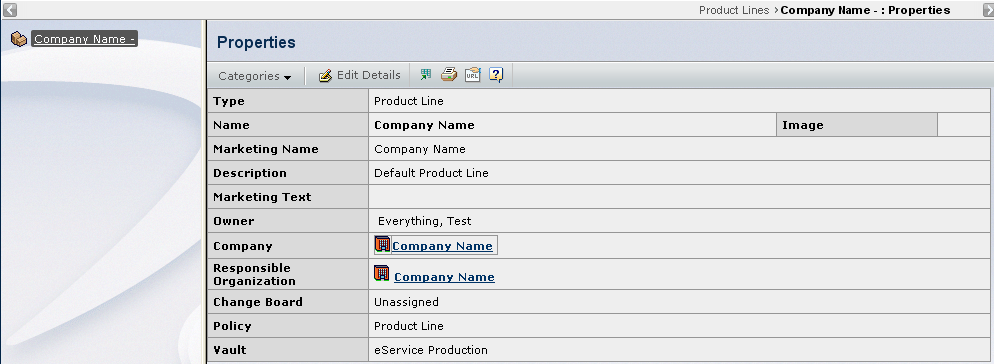Click the Edit Details button
Image resolution: width=994 pixels, height=364 pixels.
click(x=359, y=75)
